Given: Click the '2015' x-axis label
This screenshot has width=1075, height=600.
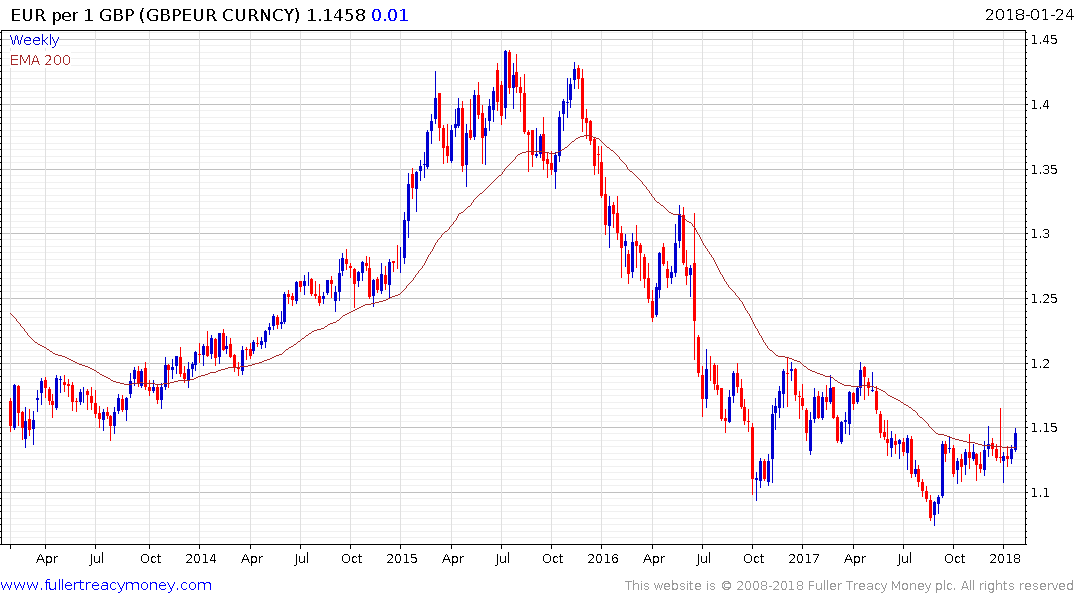Looking at the screenshot, I should (402, 558).
